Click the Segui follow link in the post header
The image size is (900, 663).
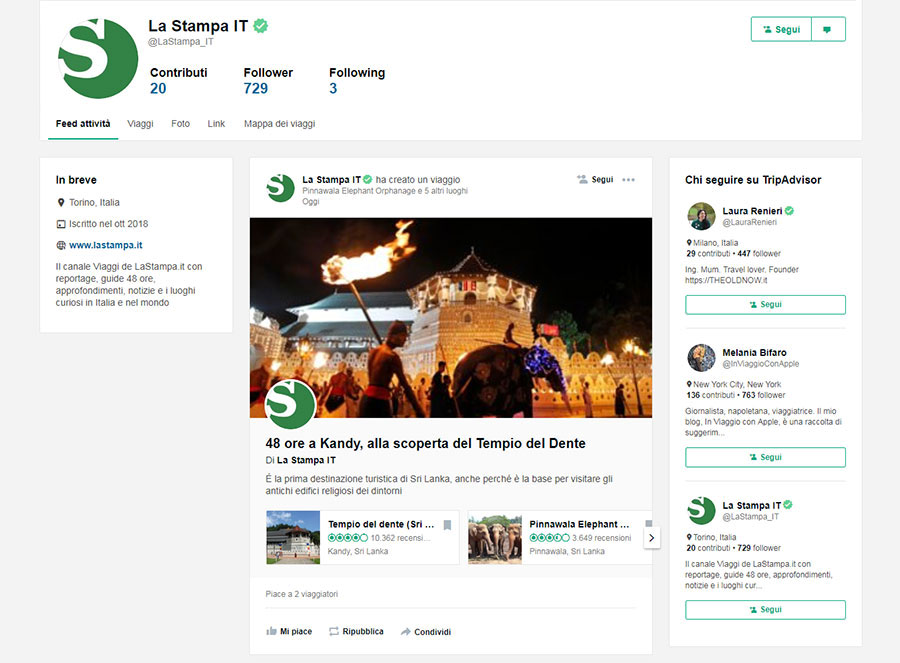tap(595, 180)
